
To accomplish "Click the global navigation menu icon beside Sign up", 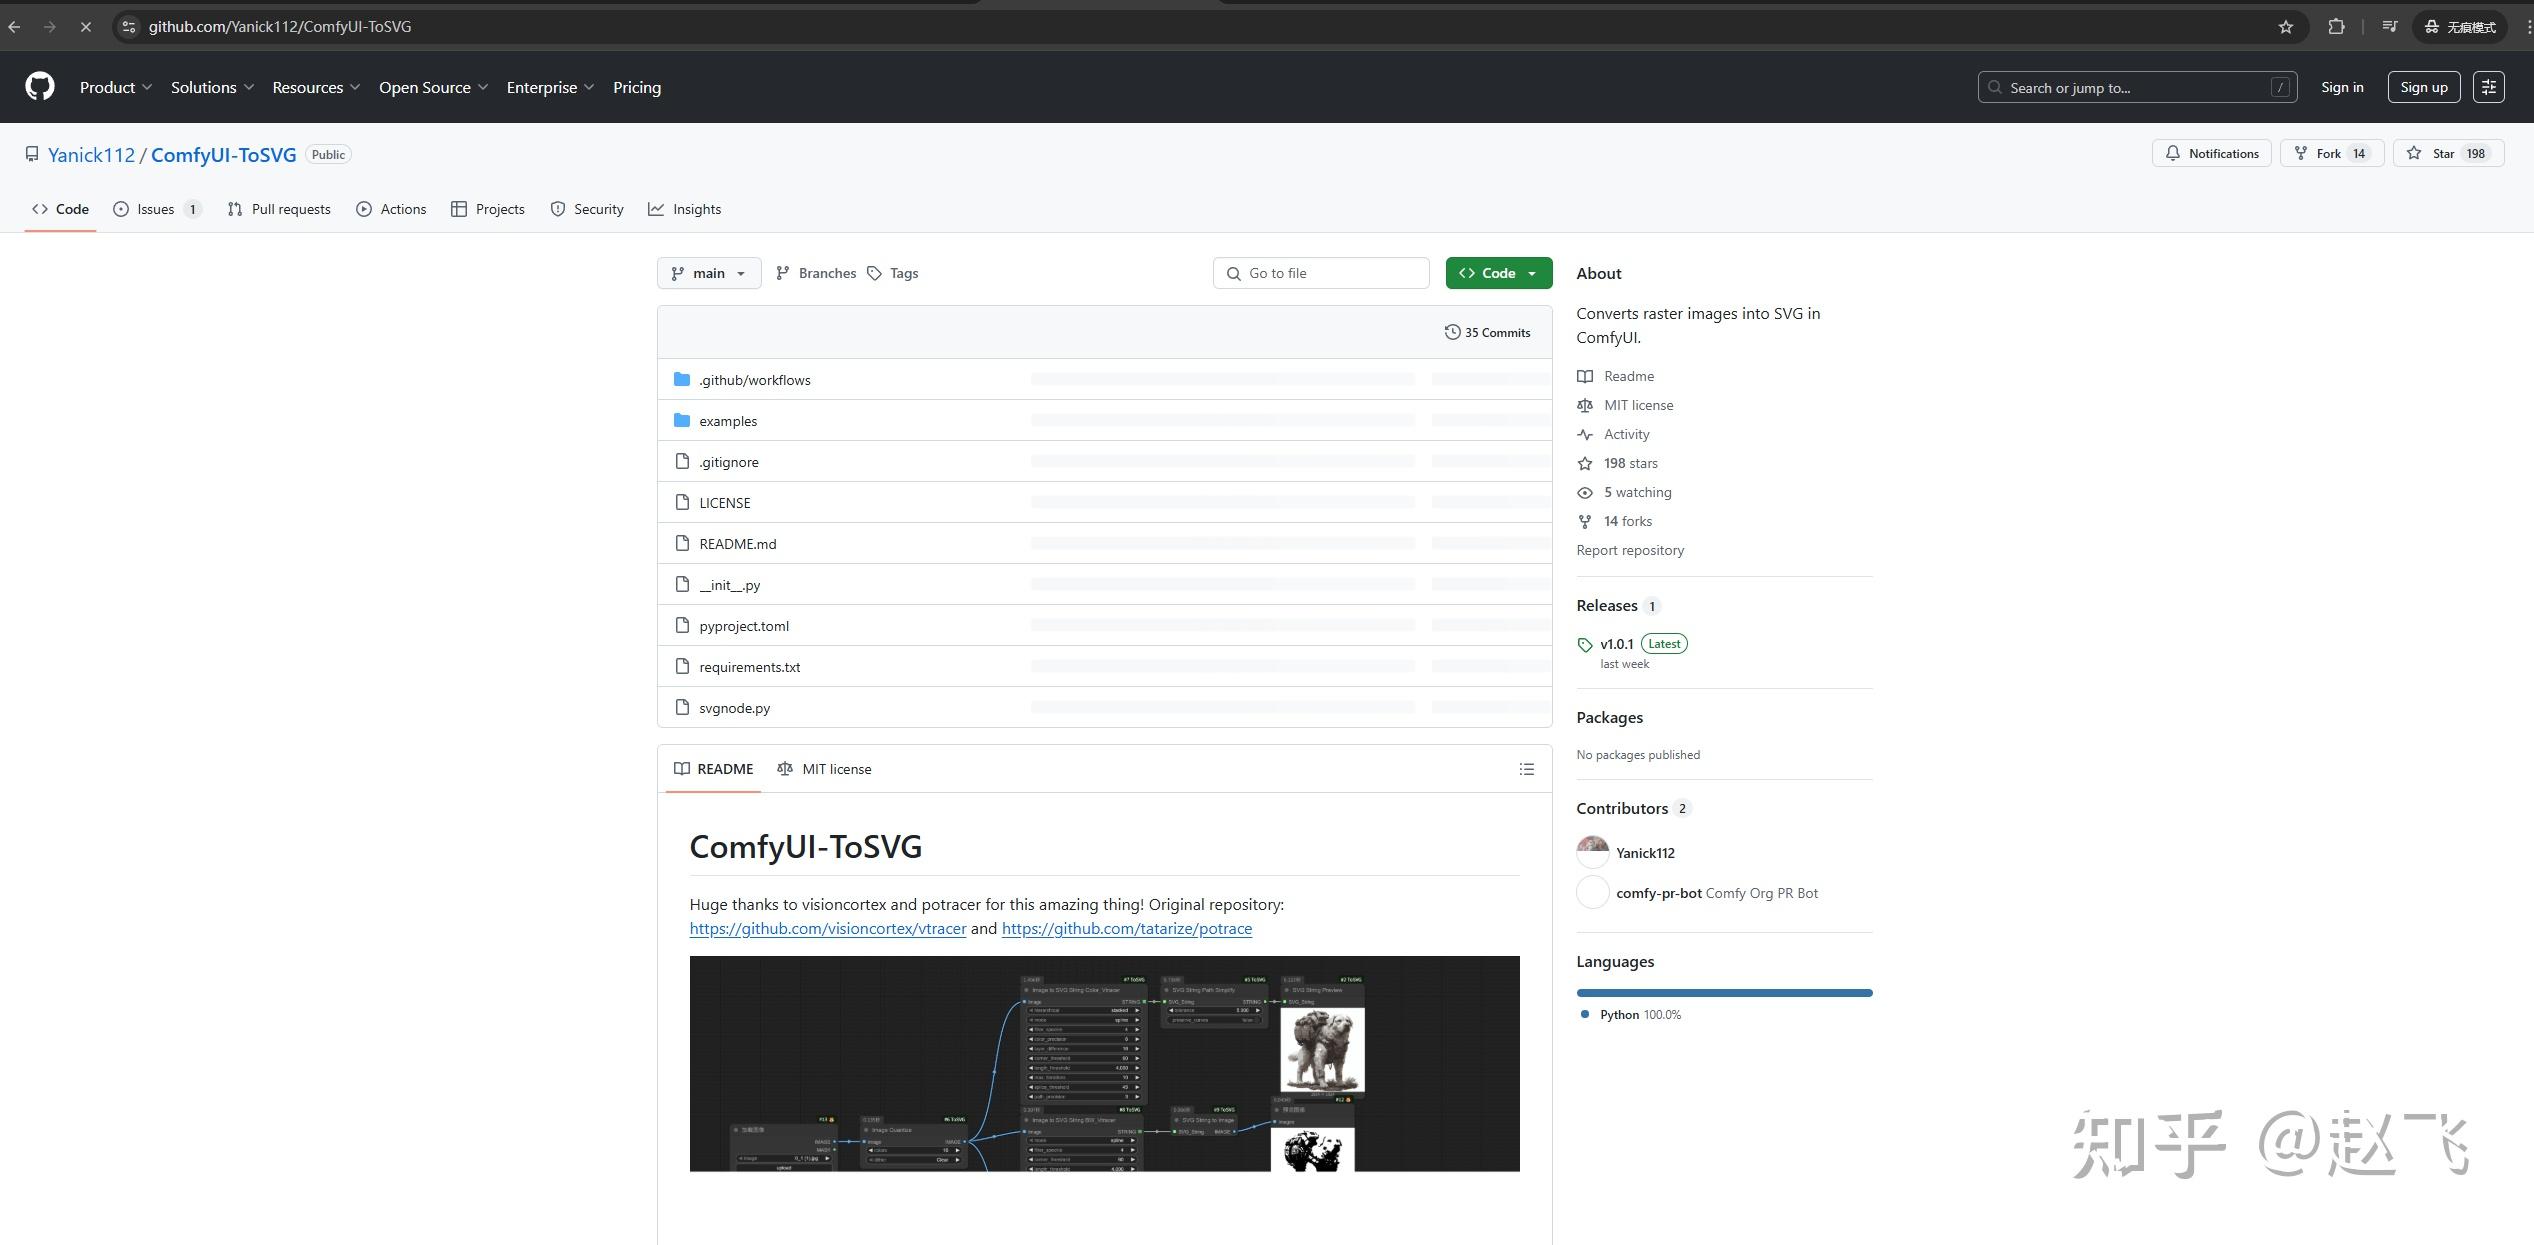I will point(2489,87).
